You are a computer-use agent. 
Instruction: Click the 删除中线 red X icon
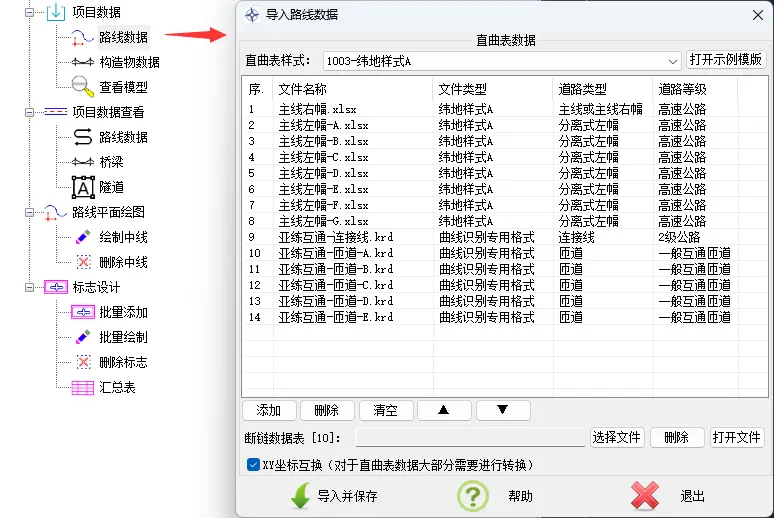[82, 262]
